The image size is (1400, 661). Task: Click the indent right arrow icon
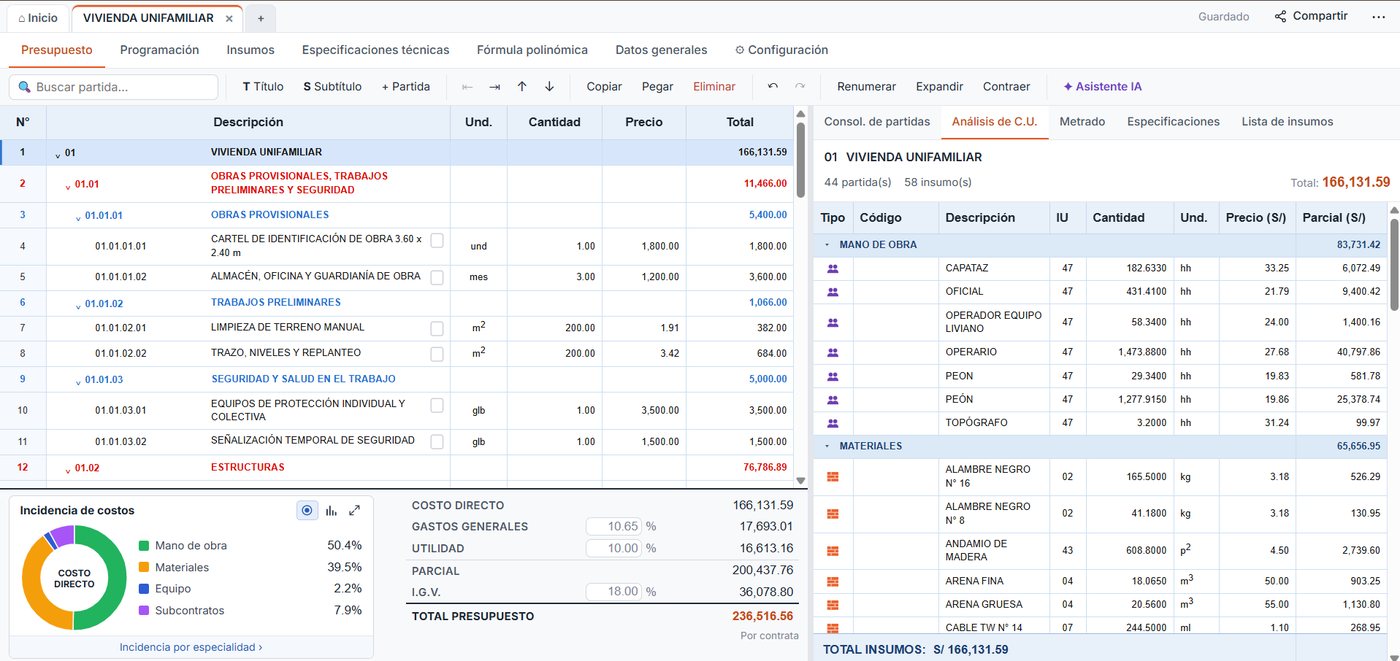tap(494, 87)
